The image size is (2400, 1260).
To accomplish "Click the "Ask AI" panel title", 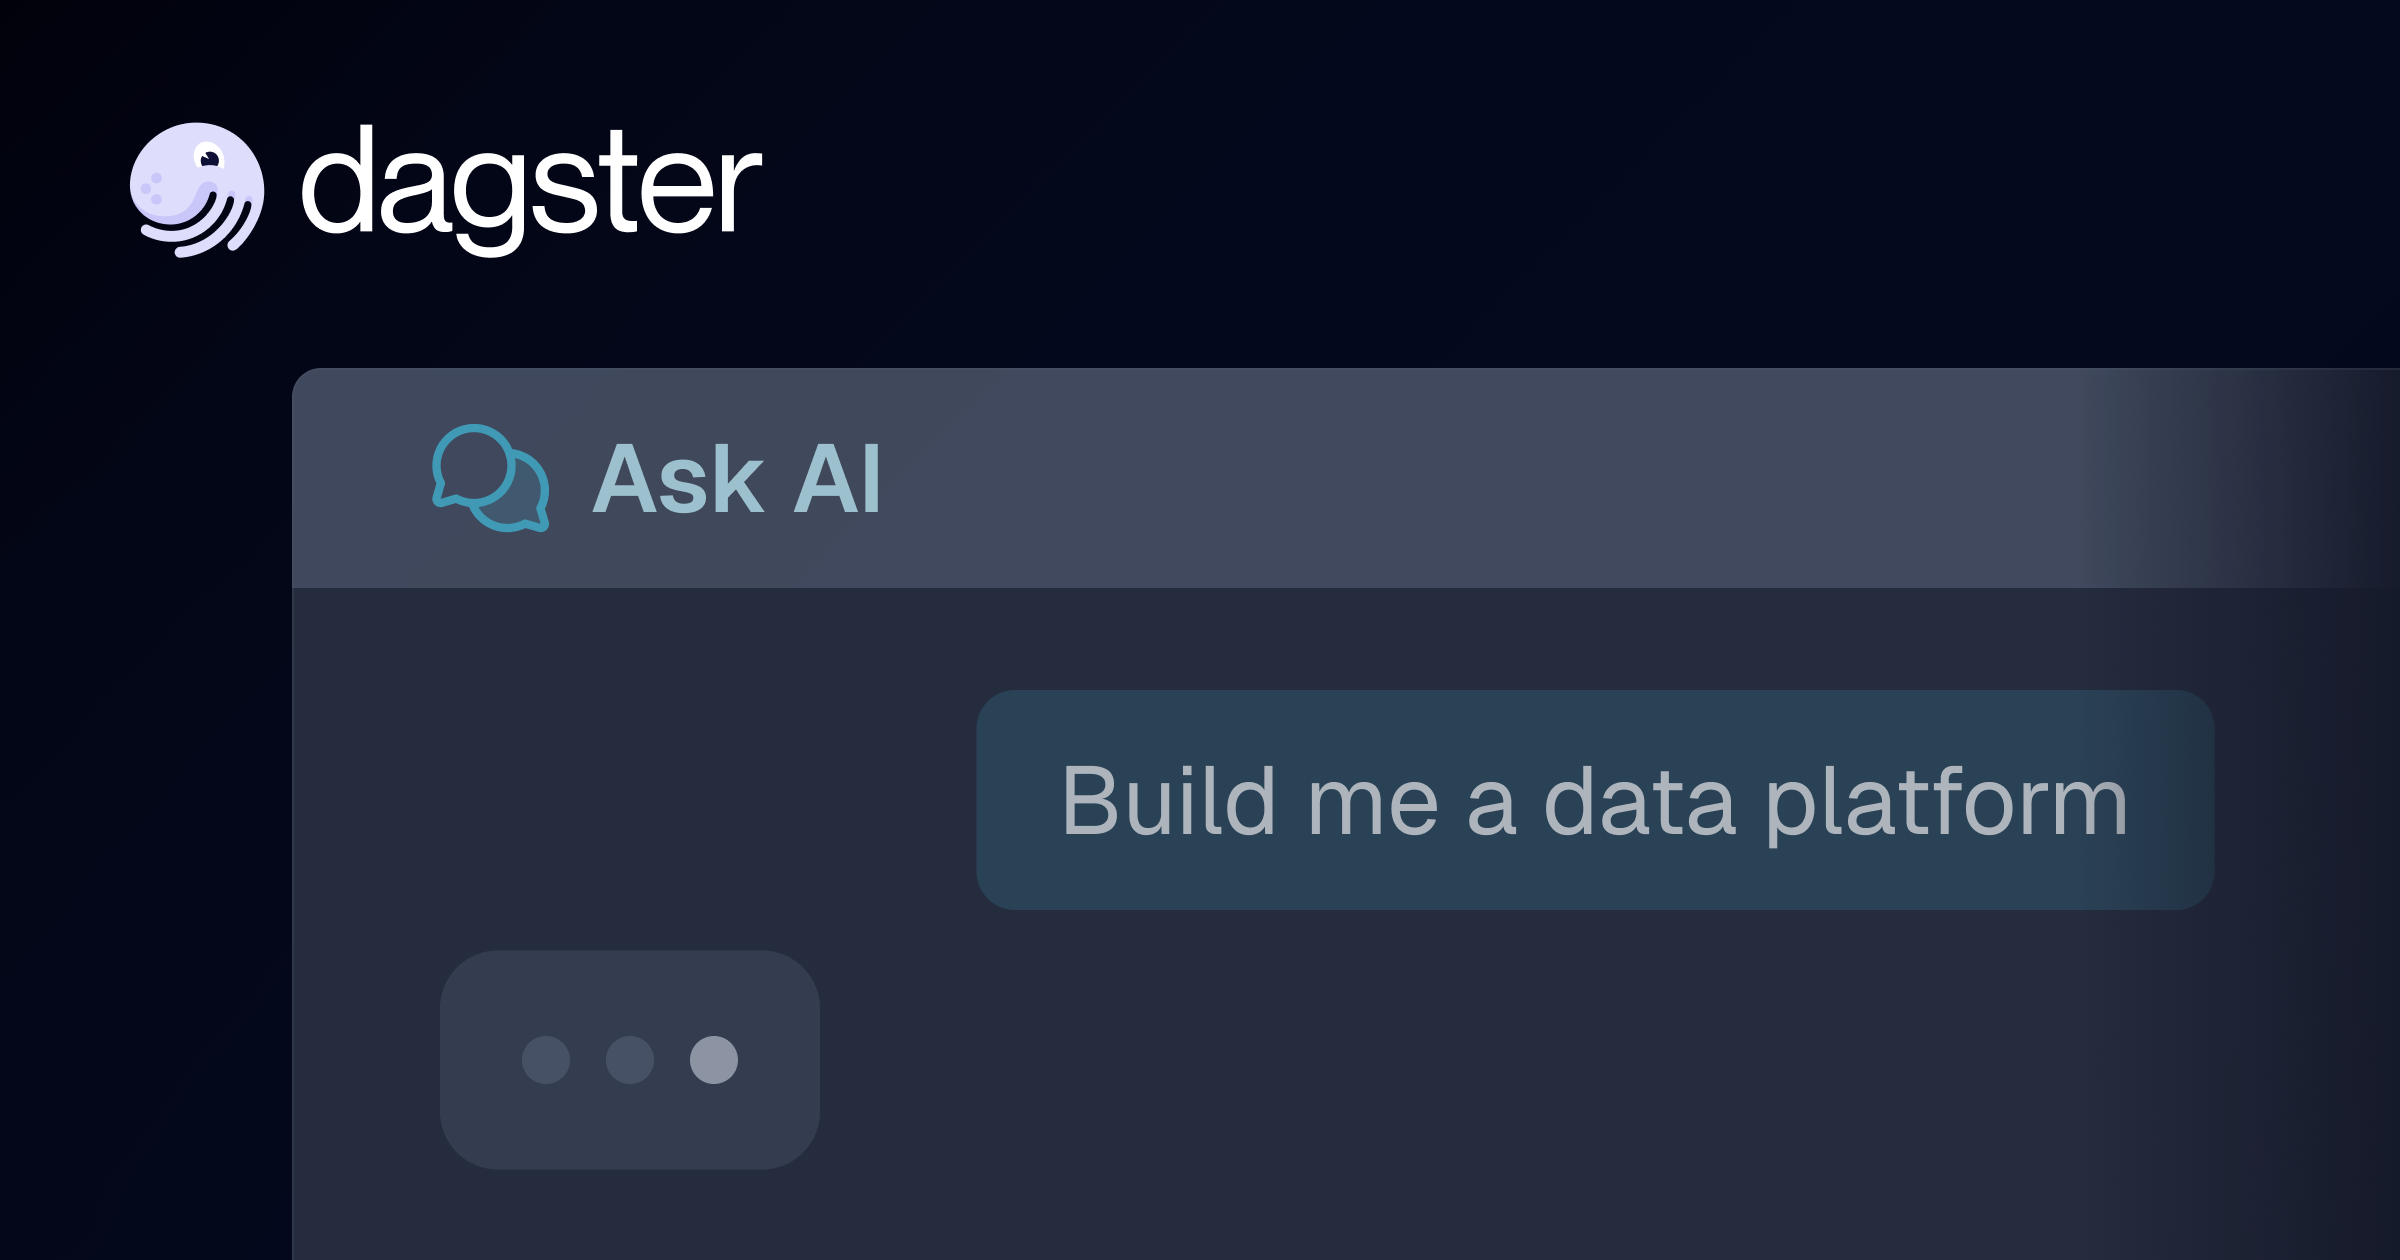I will pyautogui.click(x=737, y=480).
